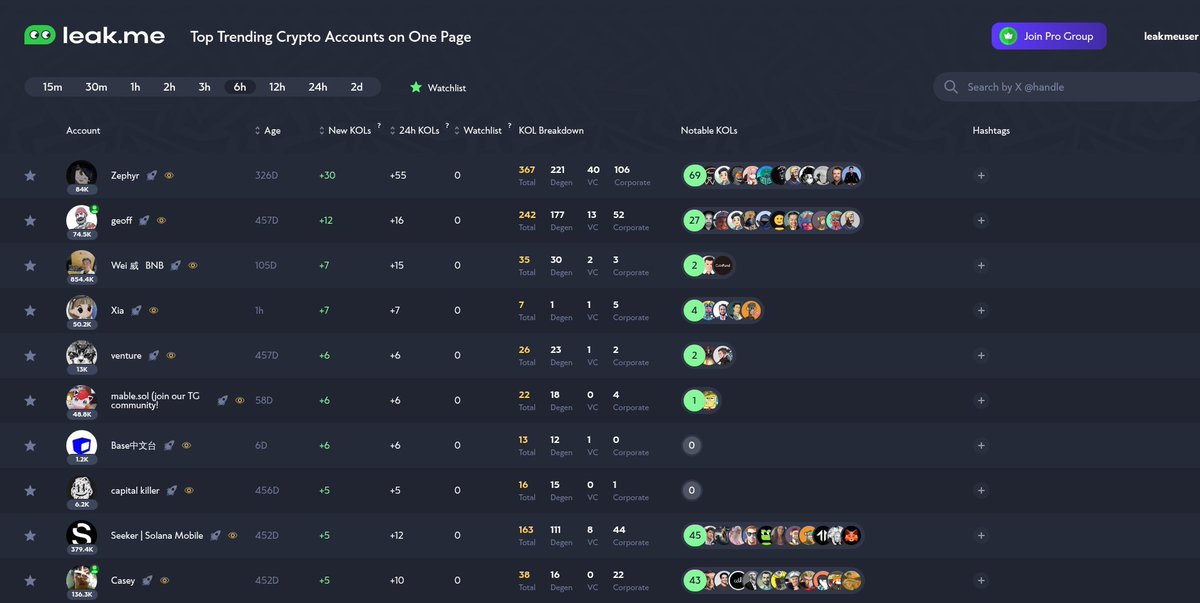Open the Watchlist filter

[437, 88]
